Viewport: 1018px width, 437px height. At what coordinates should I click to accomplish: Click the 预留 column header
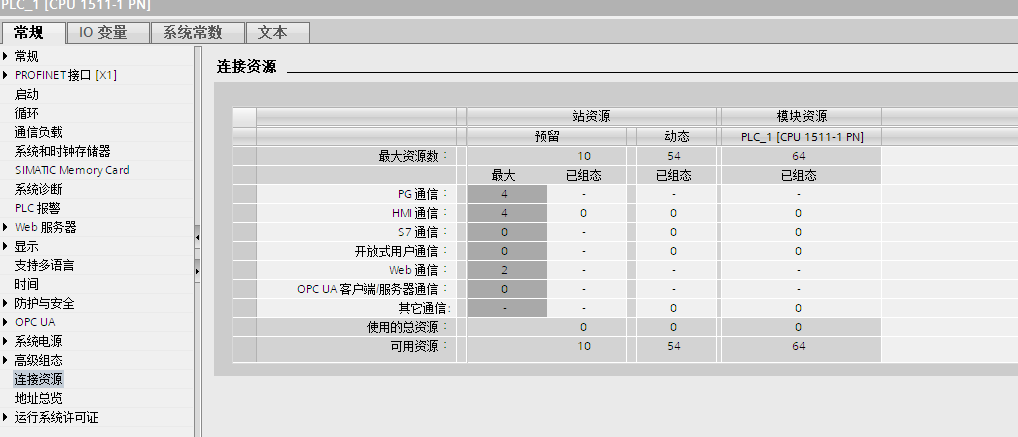[x=547, y=137]
